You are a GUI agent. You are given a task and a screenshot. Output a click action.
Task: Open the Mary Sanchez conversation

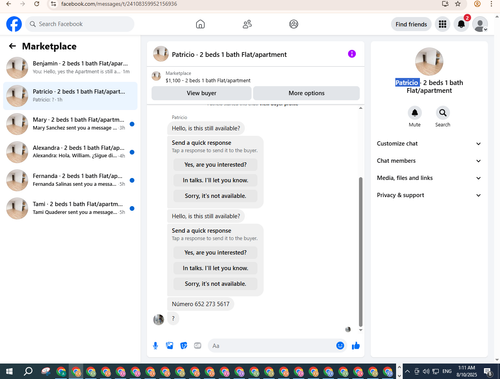pos(70,124)
